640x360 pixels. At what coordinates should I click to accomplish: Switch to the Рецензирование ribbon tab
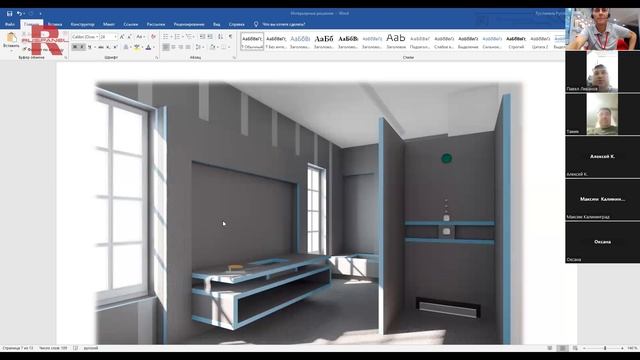pos(189,24)
